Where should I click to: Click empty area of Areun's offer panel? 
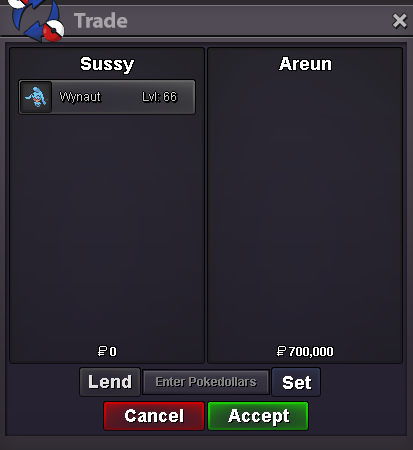click(305, 207)
